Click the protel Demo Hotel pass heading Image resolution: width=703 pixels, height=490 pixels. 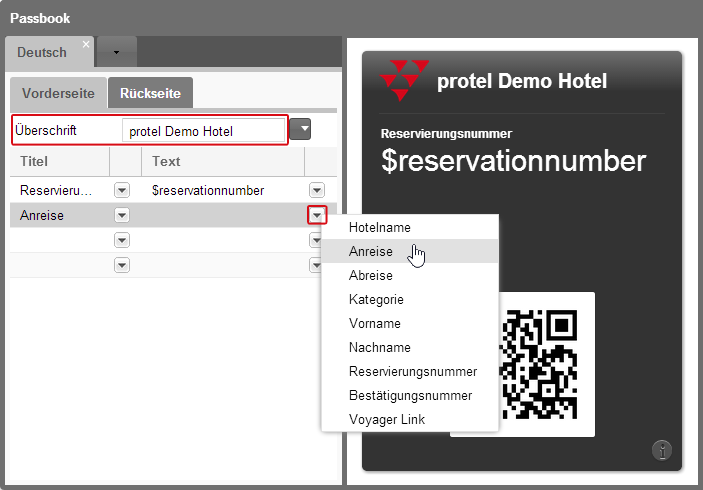pyautogui.click(x=522, y=81)
